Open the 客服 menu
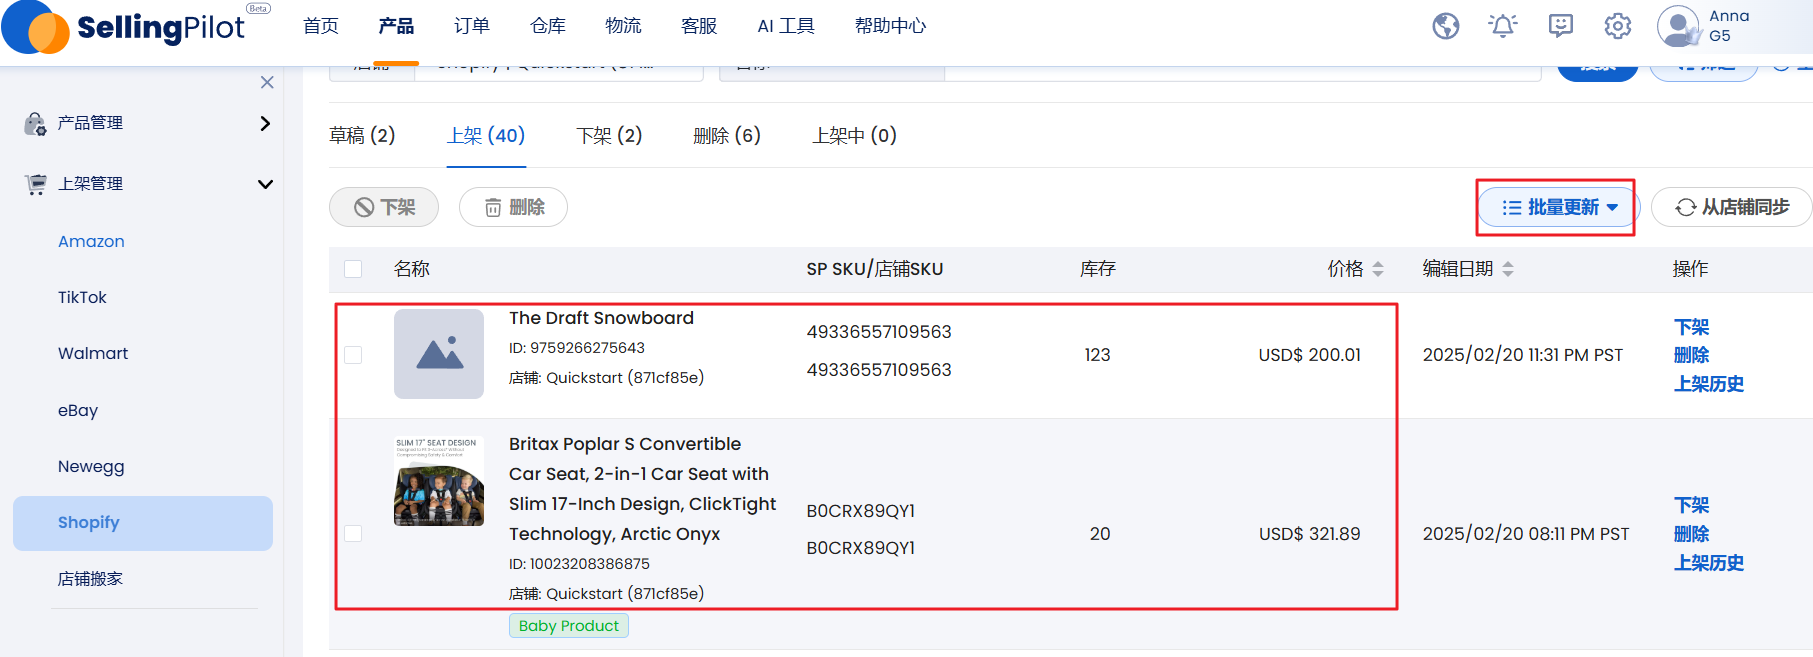 tap(699, 26)
